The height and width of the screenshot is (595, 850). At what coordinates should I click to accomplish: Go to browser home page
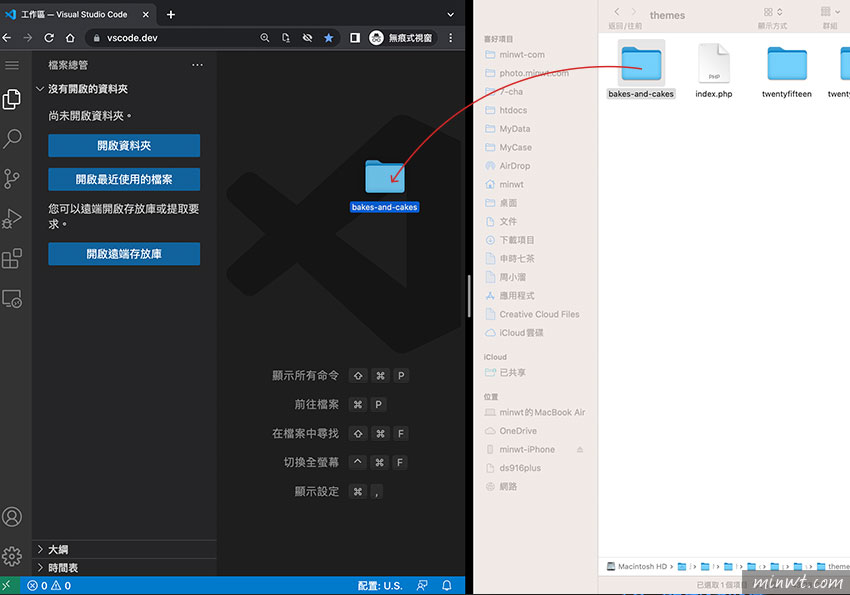click(70, 38)
